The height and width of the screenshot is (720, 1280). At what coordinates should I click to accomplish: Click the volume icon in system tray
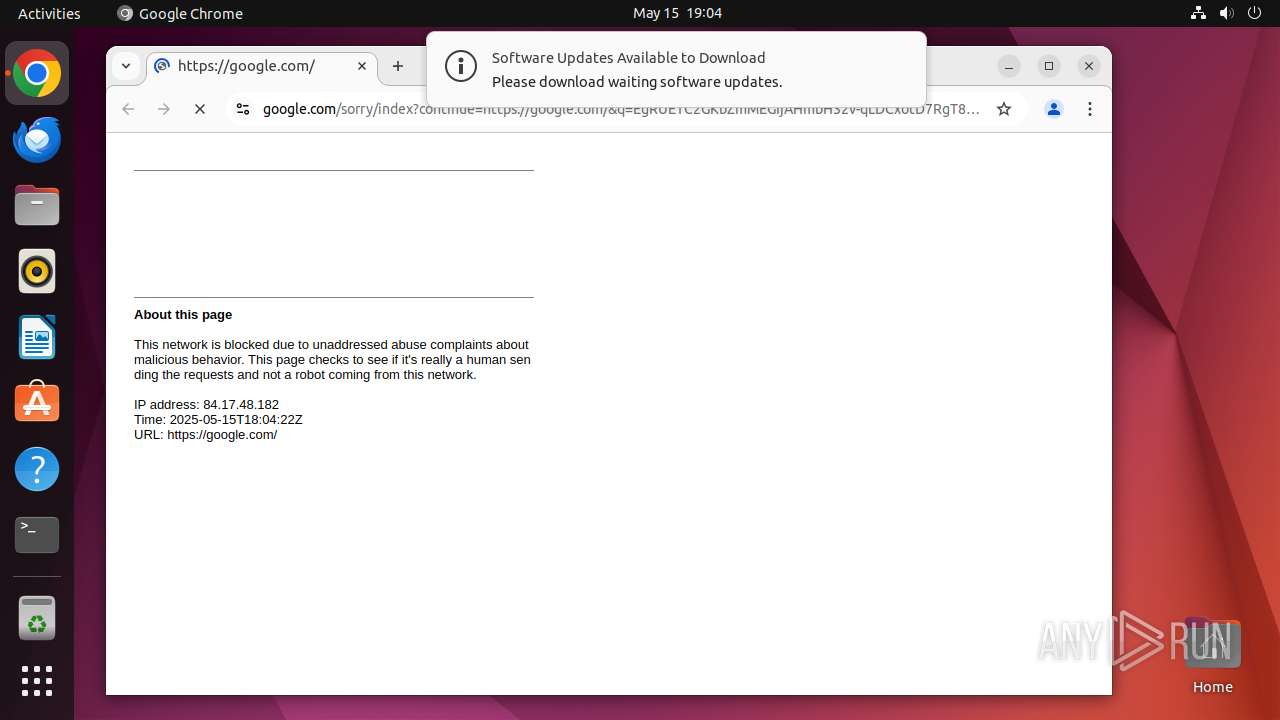click(1226, 13)
